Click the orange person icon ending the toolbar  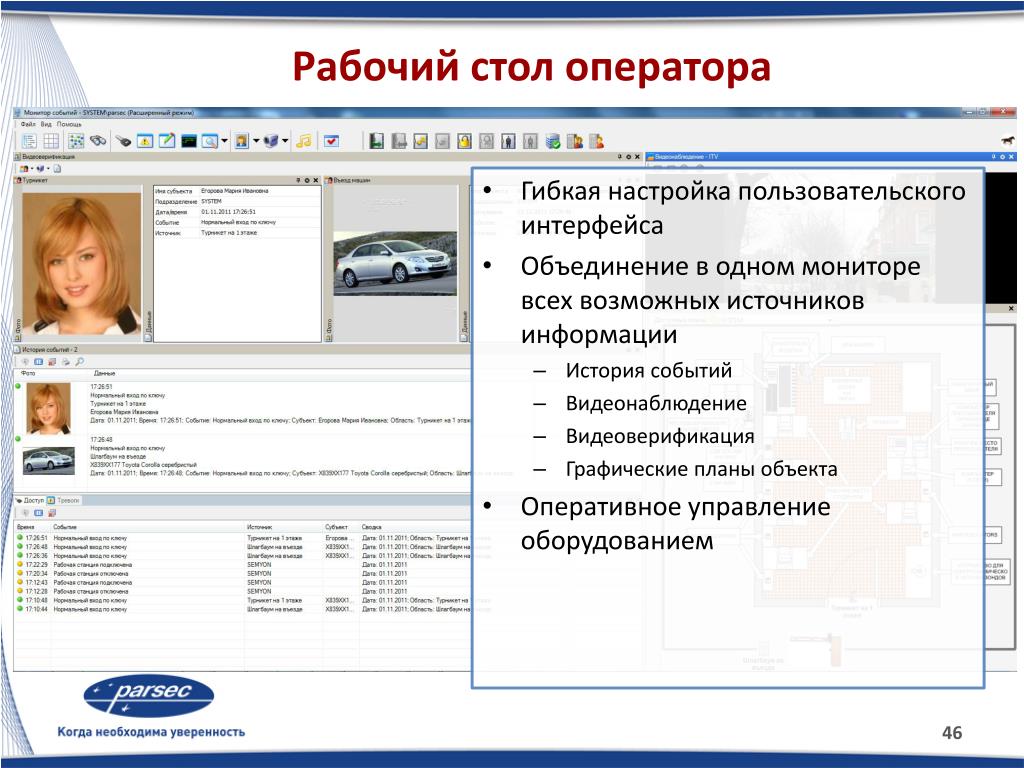click(x=596, y=140)
